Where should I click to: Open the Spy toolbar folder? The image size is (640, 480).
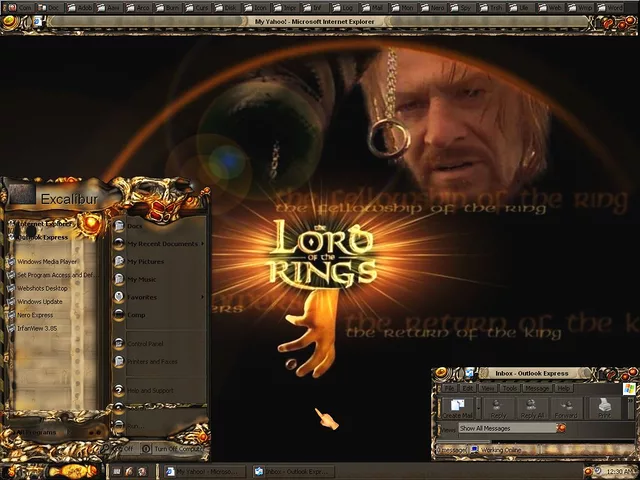(x=461, y=7)
